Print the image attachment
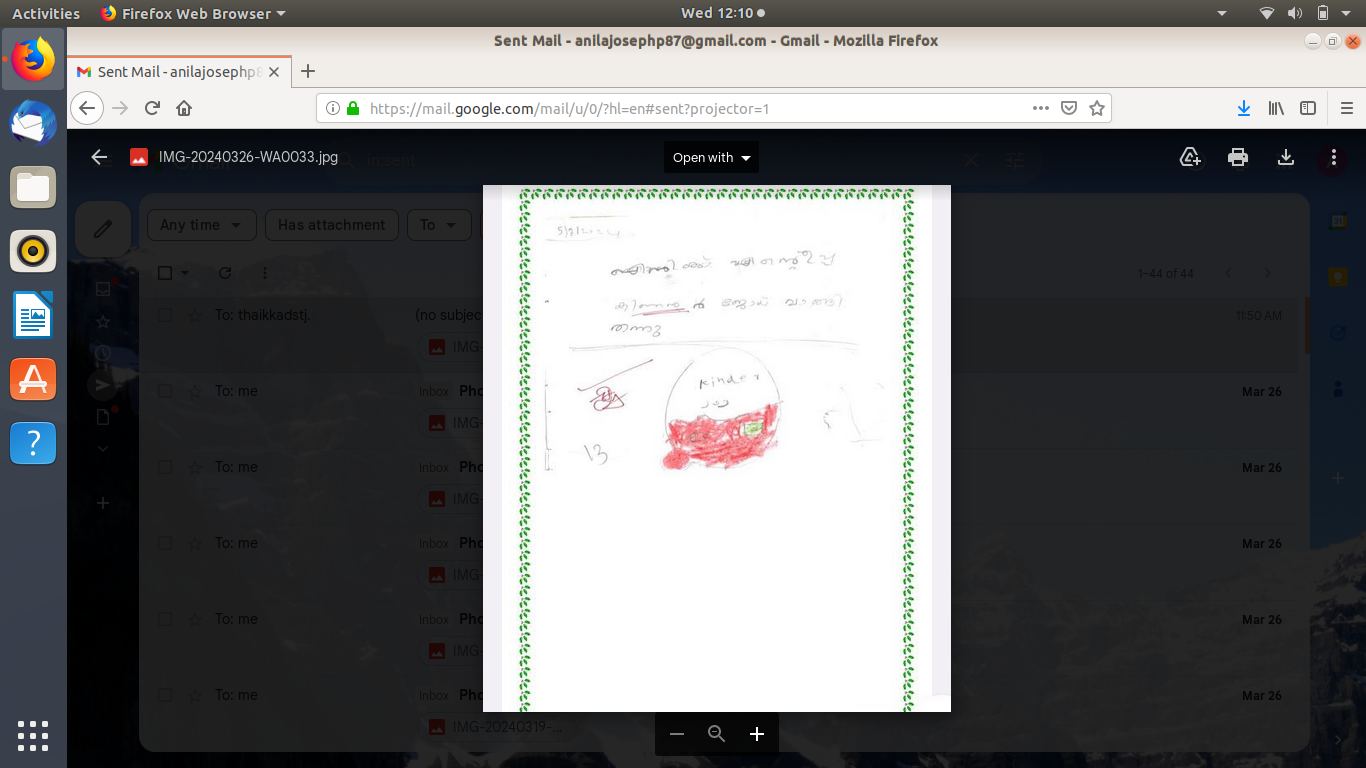The height and width of the screenshot is (768, 1366). tap(1238, 157)
